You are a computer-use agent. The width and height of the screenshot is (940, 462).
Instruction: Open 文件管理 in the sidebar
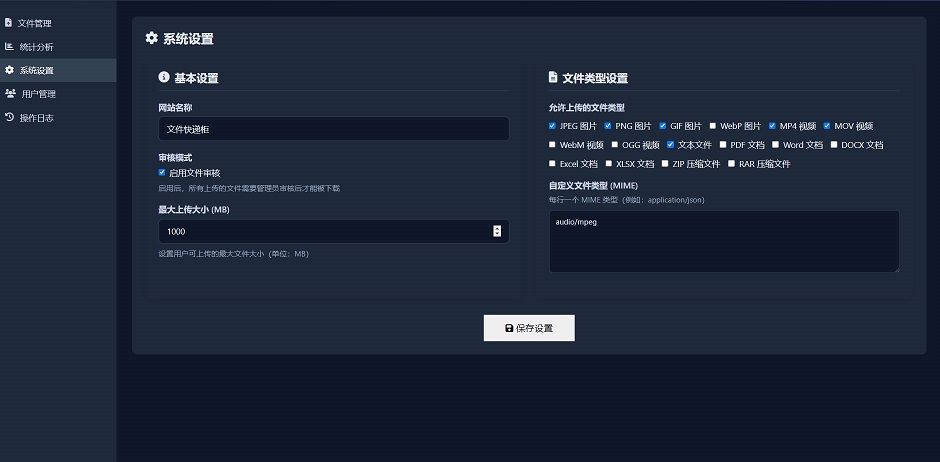tap(58, 23)
